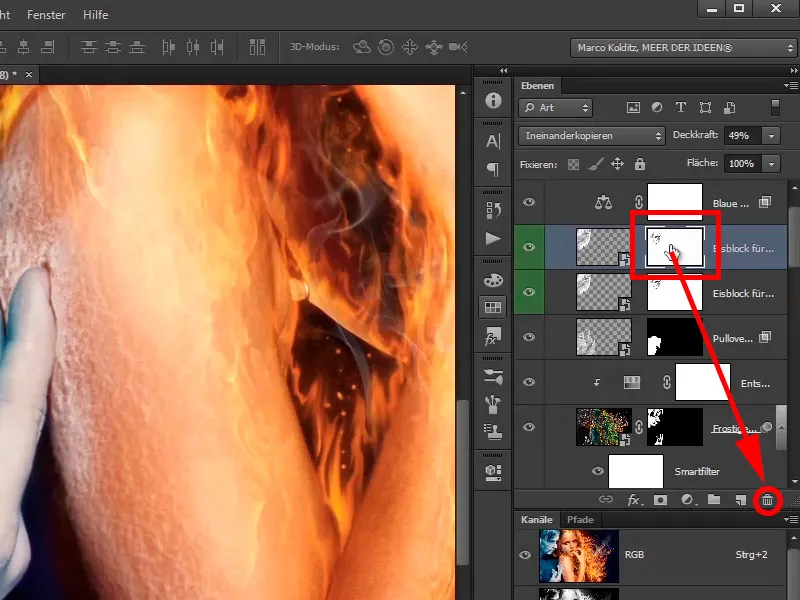Distribute layers by vertical centers

click(113, 47)
